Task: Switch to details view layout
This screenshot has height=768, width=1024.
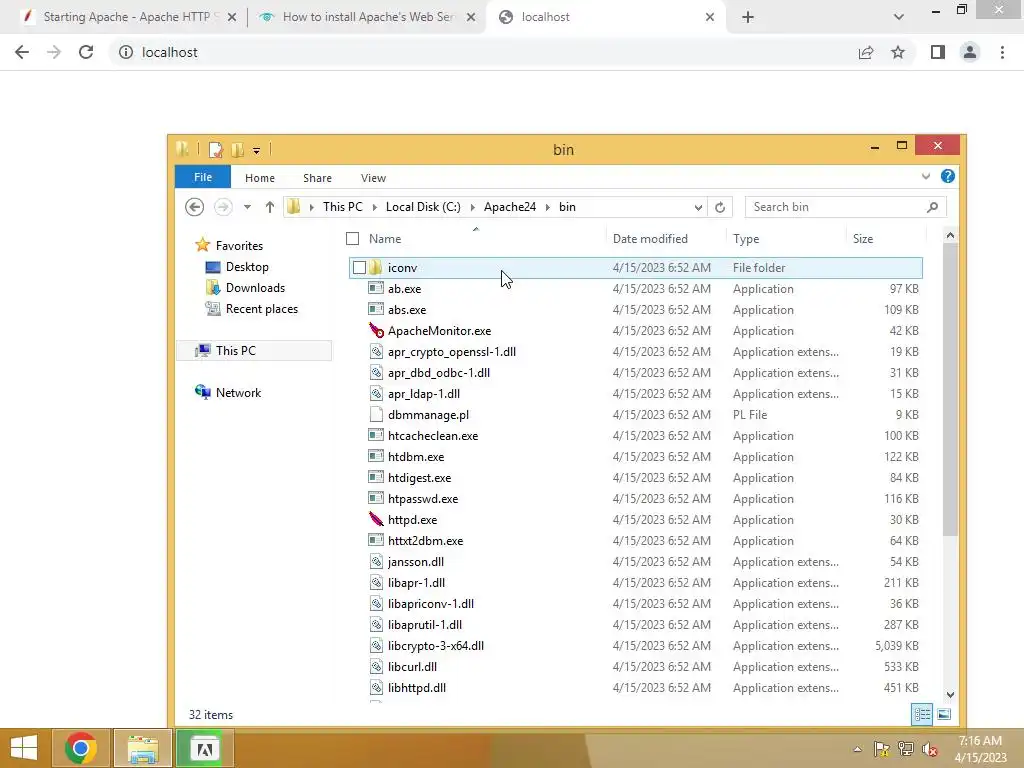Action: click(x=921, y=714)
